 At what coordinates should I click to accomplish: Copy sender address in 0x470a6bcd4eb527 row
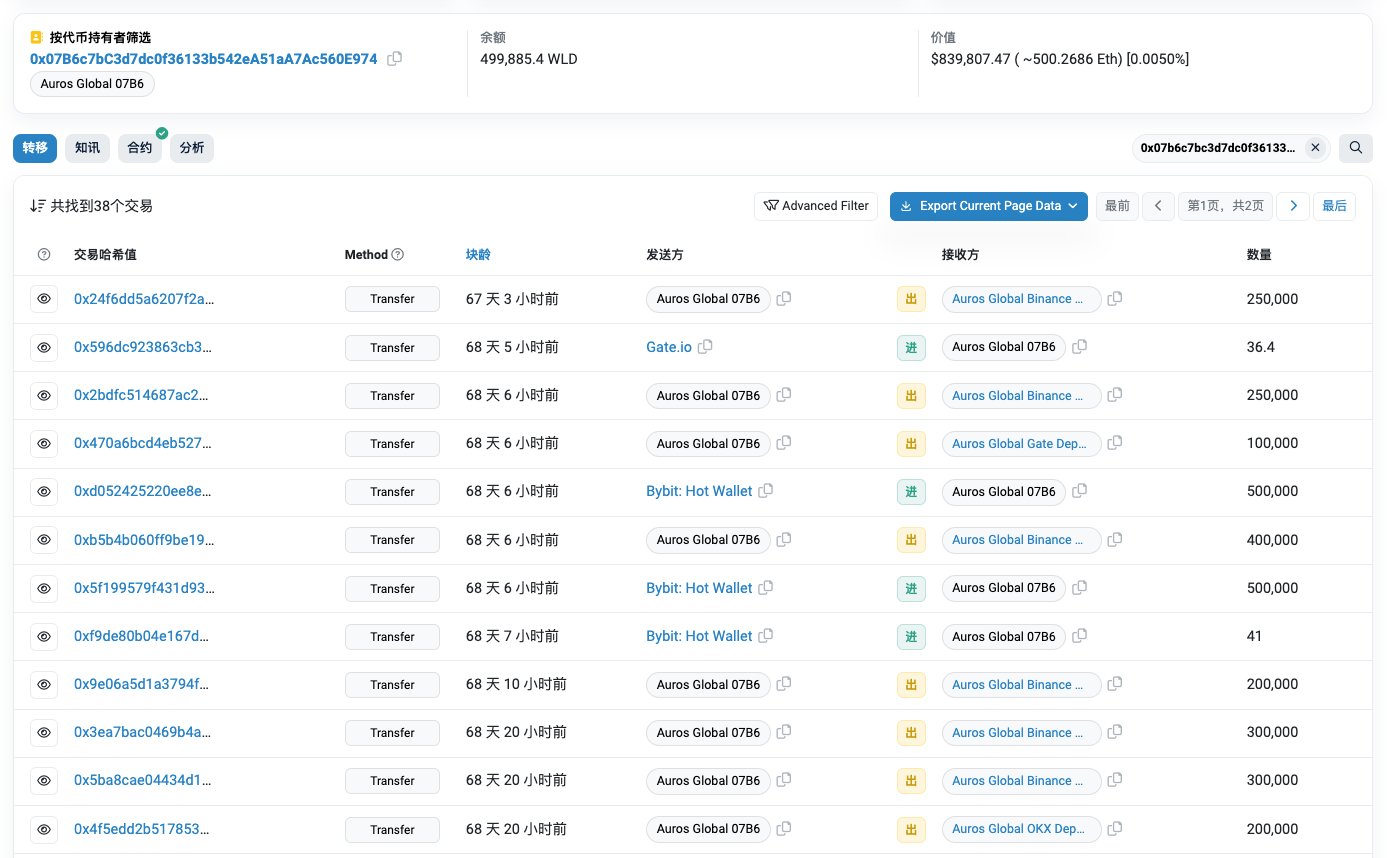tap(784, 443)
